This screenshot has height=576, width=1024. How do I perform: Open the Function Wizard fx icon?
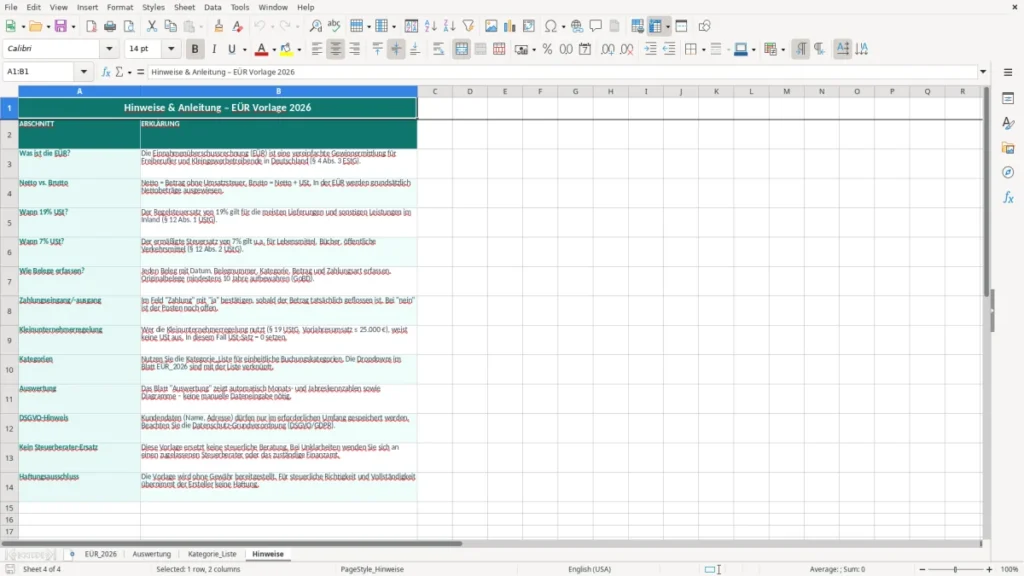(x=106, y=72)
